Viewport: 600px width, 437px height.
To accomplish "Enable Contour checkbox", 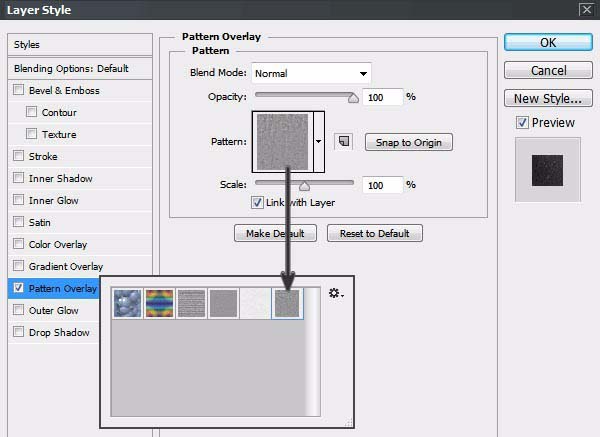I will 31,112.
